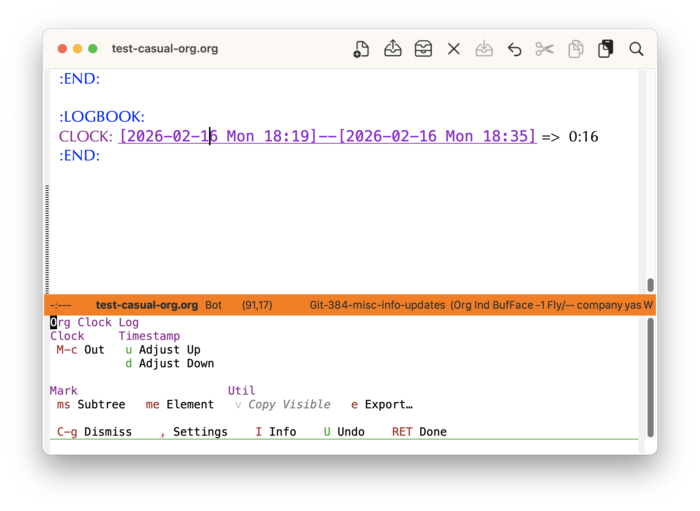Screen dimensions: 700x511
Task: Click the -:--- modified status indicator
Action: pyautogui.click(x=61, y=305)
